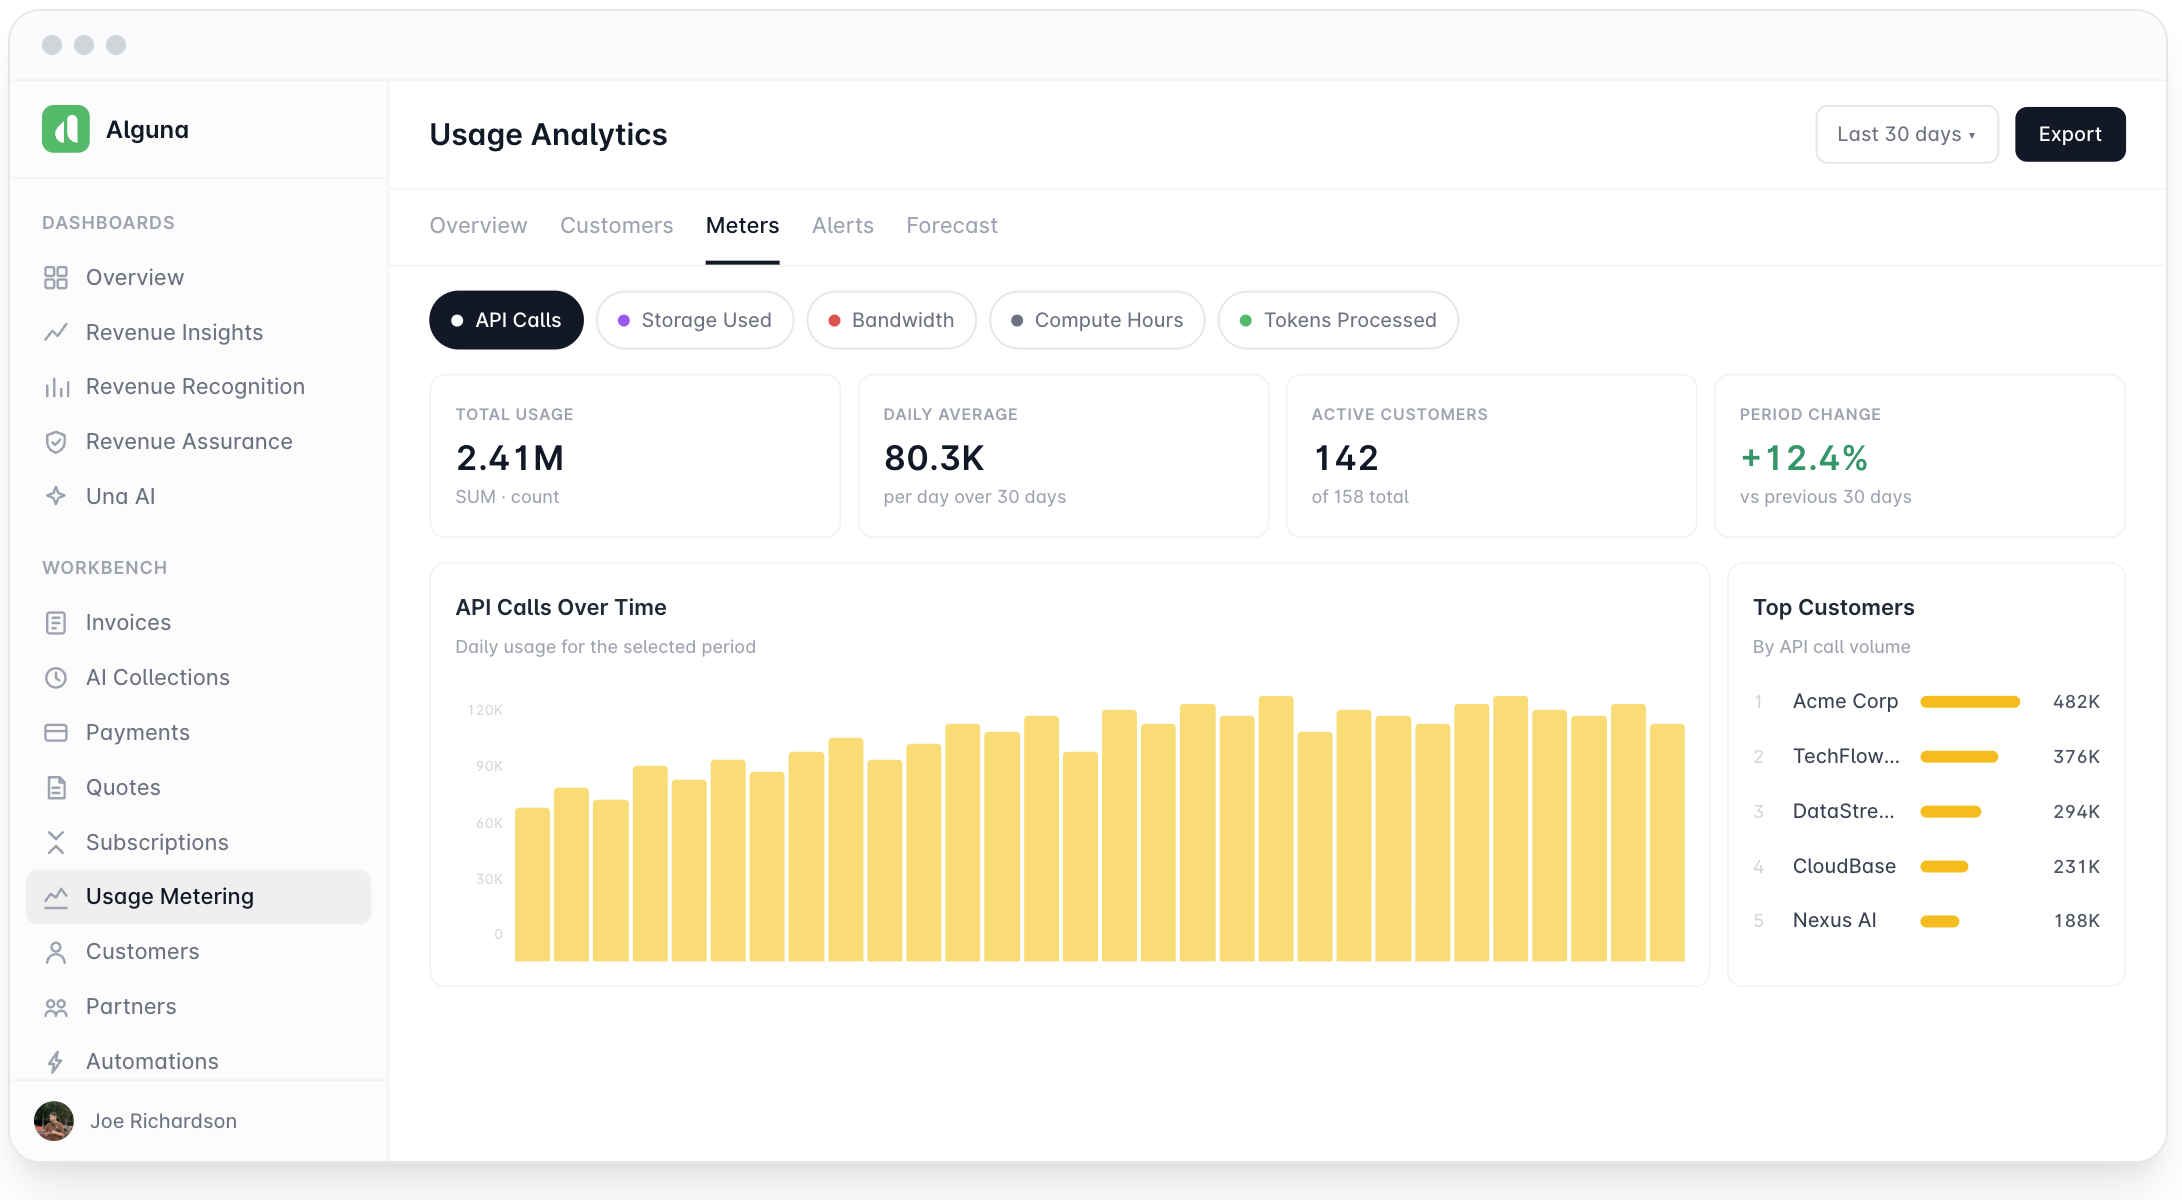Switch to the Overview tab
The image size is (2182, 1200).
coord(478,226)
